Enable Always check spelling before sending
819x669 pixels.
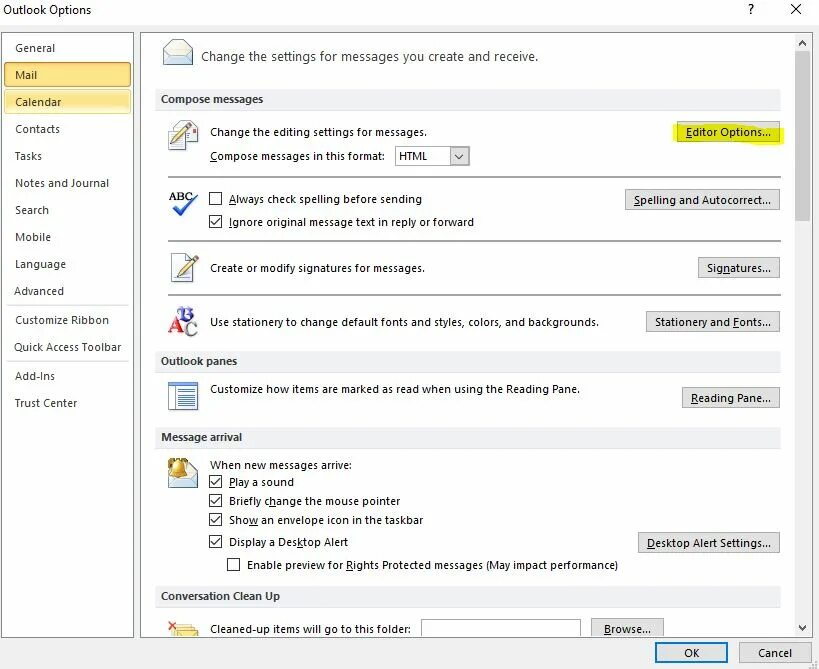[215, 198]
